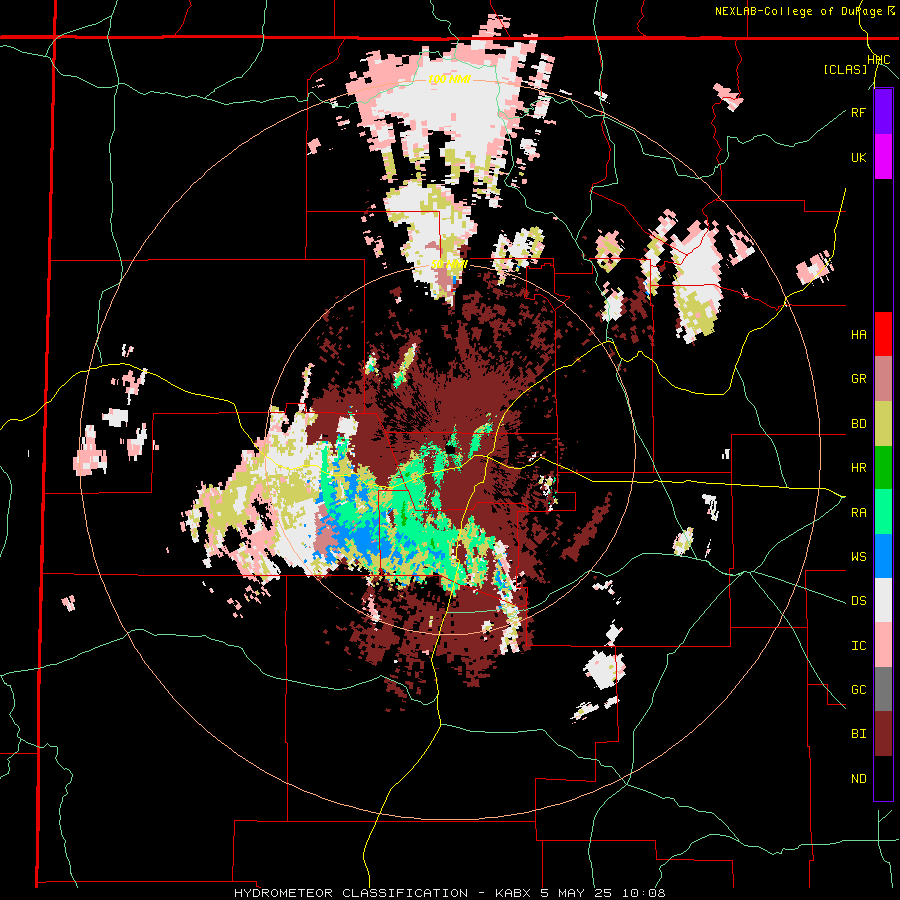
Task: Click the WS legend label
Action: pos(858,557)
